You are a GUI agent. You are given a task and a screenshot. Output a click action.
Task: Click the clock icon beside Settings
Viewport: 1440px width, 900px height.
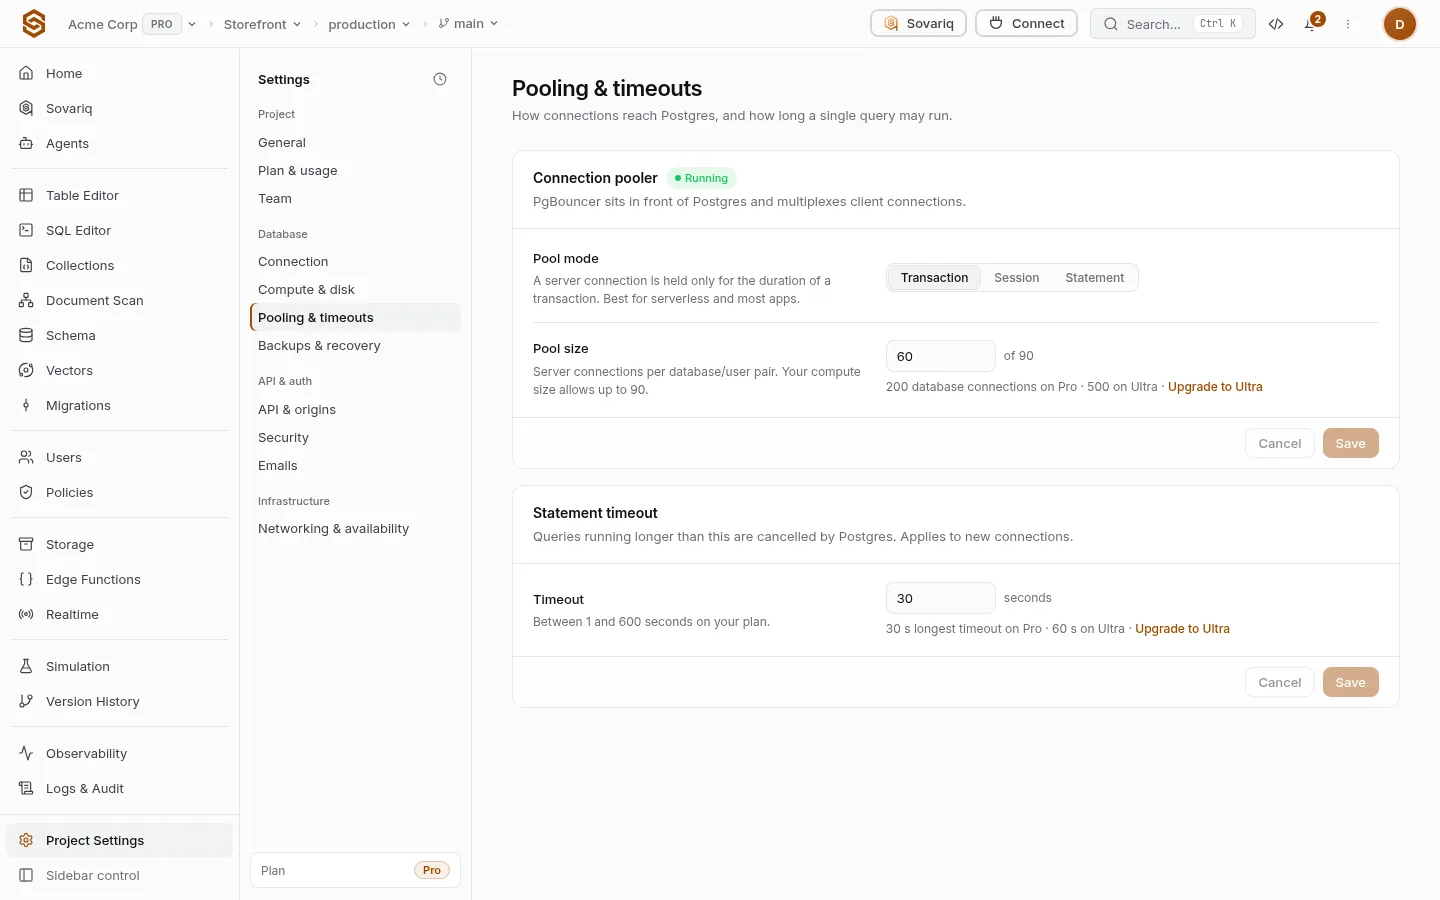tap(440, 79)
